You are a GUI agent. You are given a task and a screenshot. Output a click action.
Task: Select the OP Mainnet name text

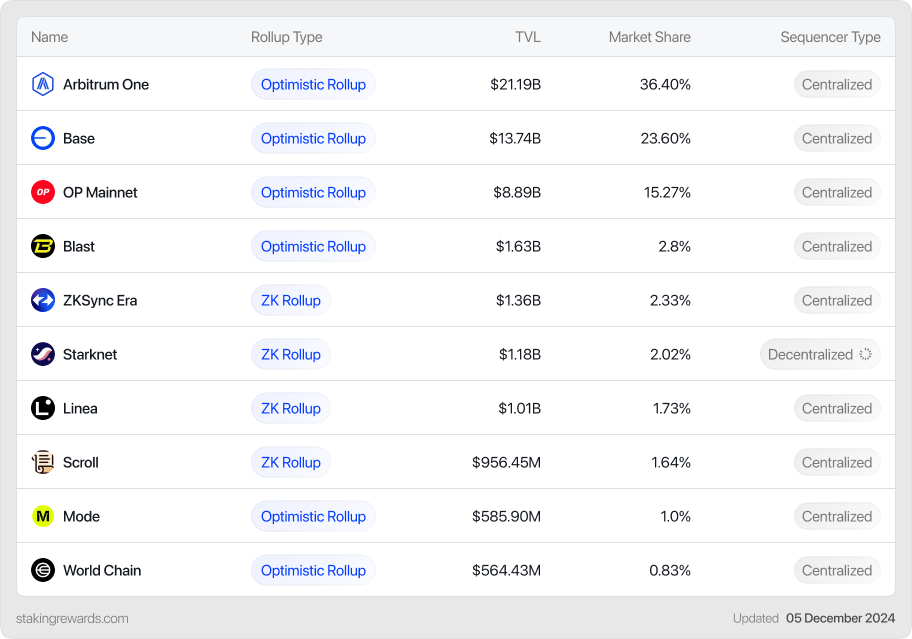pyautogui.click(x=100, y=192)
